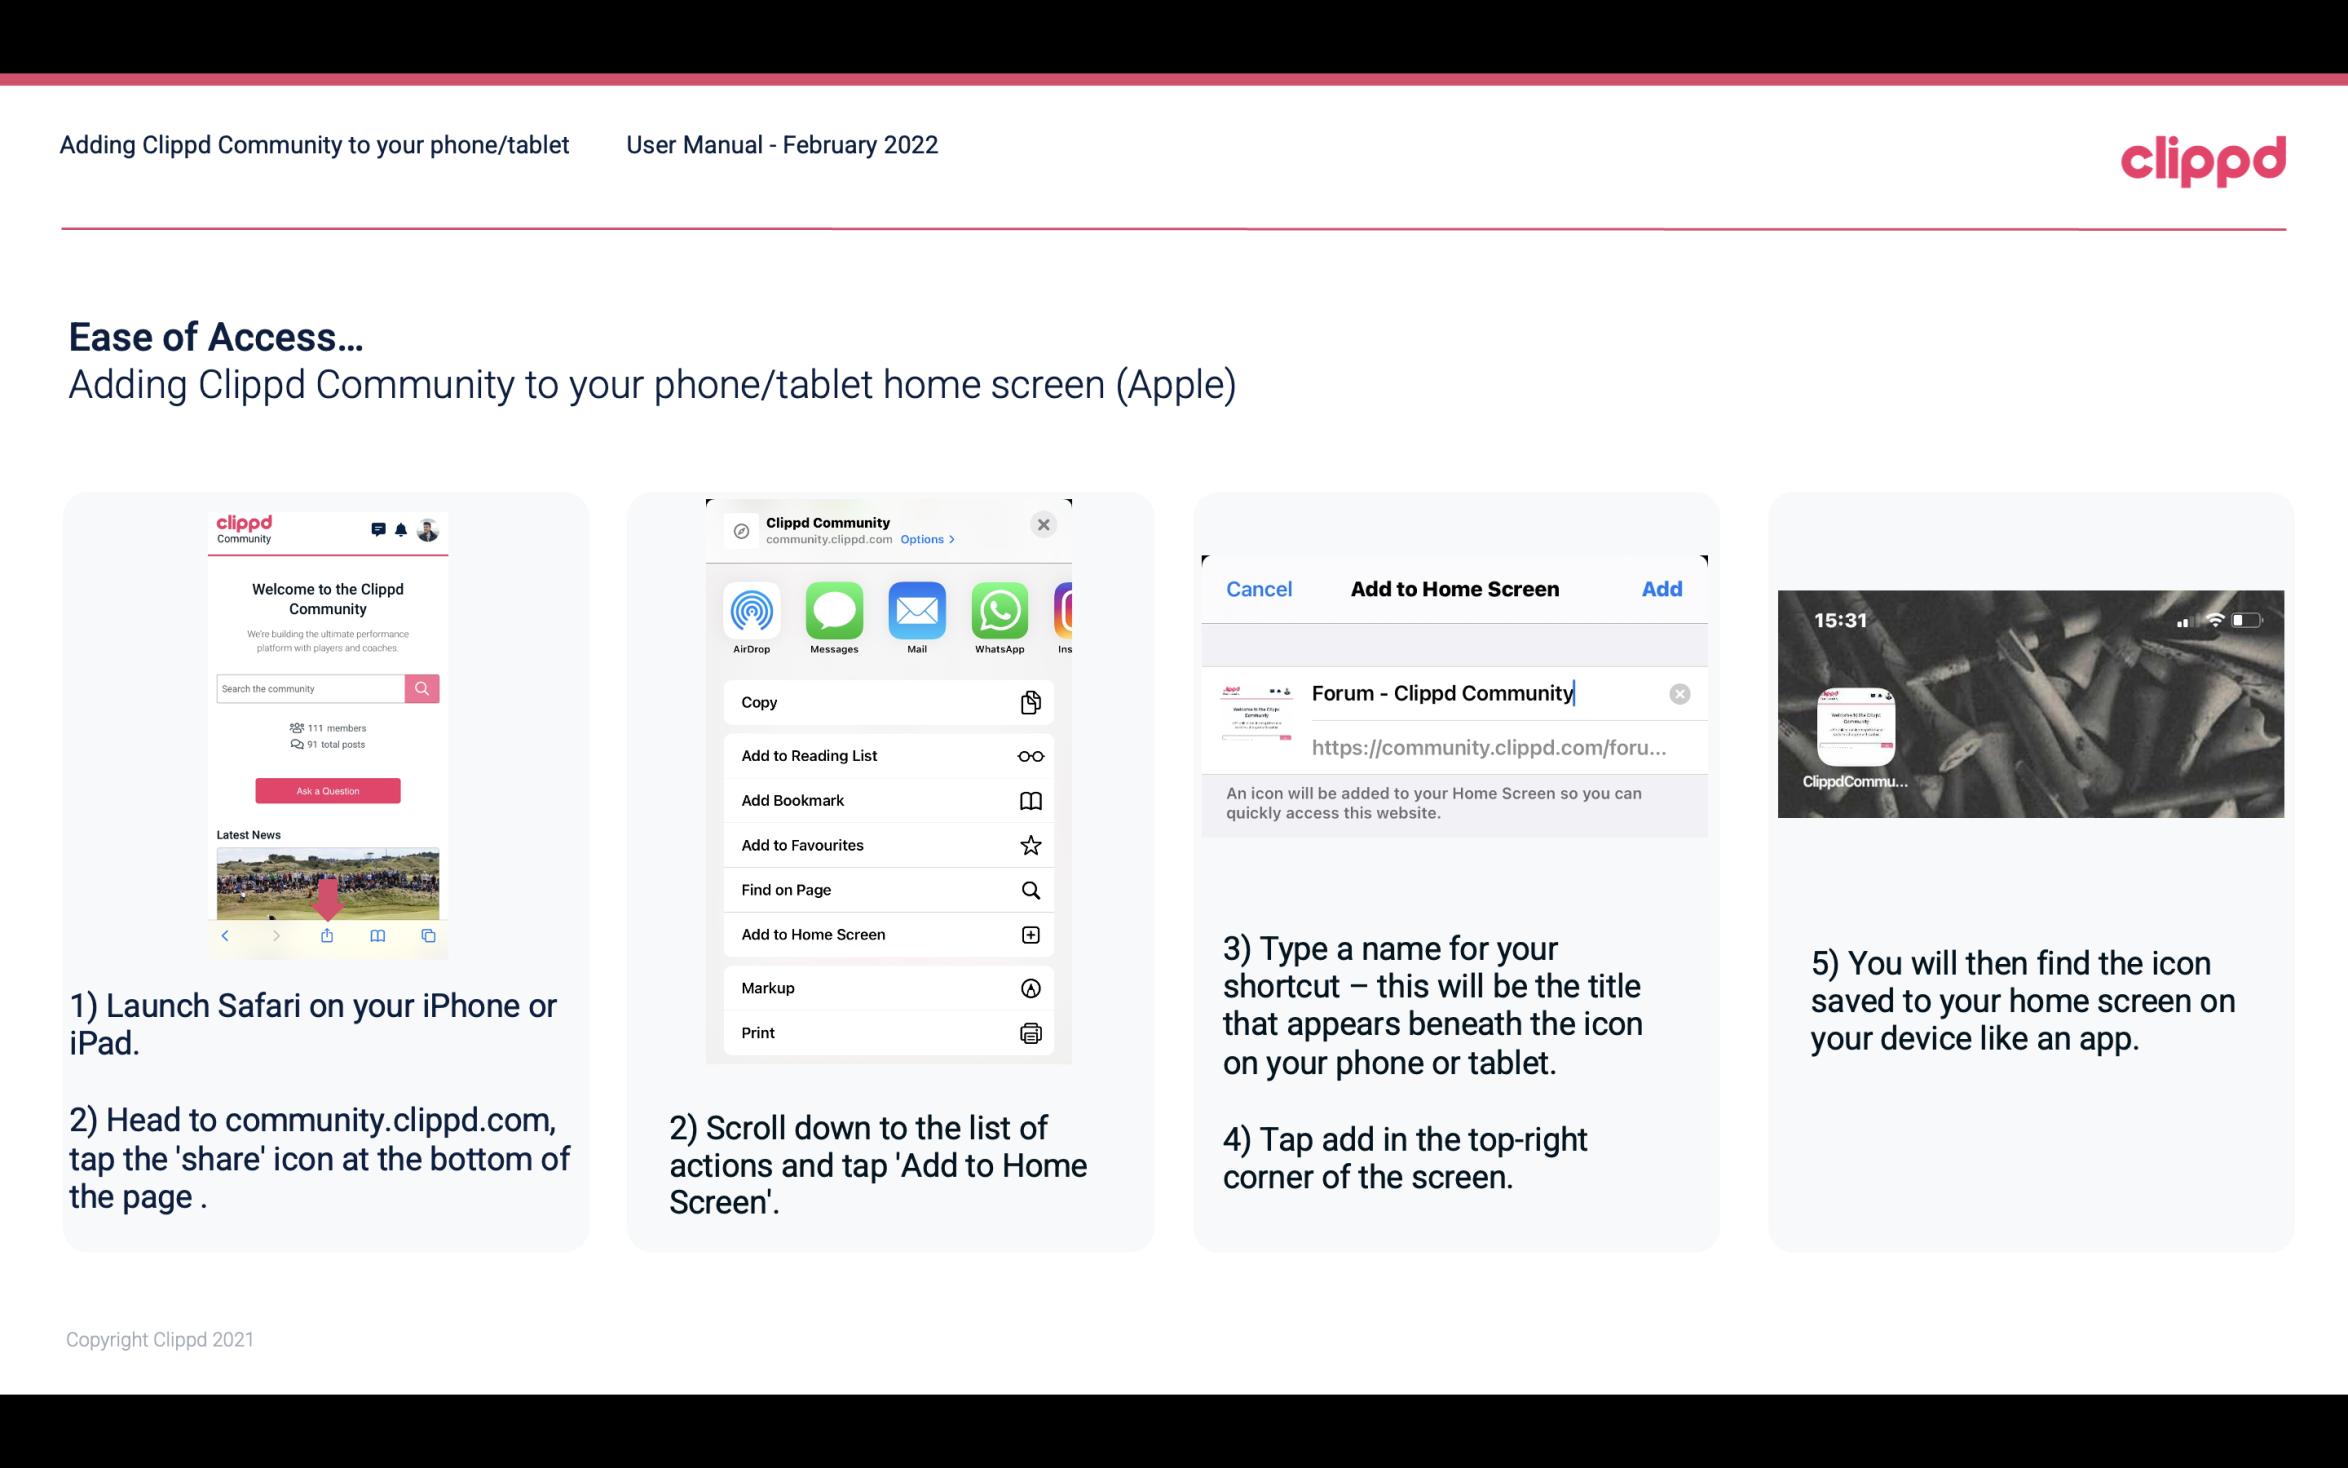Click the Copy link icon
This screenshot has height=1468, width=2348.
pyautogui.click(x=1029, y=700)
